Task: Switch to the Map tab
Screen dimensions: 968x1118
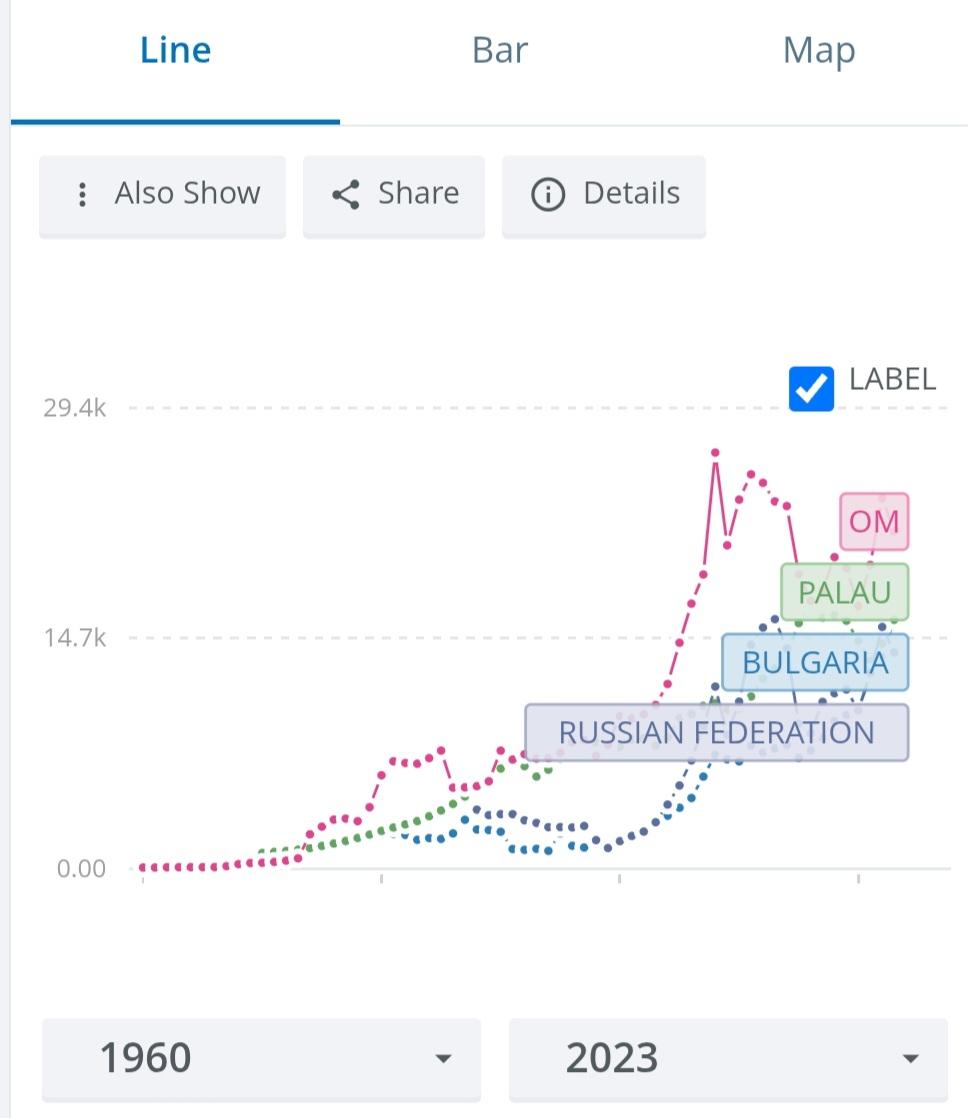Action: click(819, 51)
